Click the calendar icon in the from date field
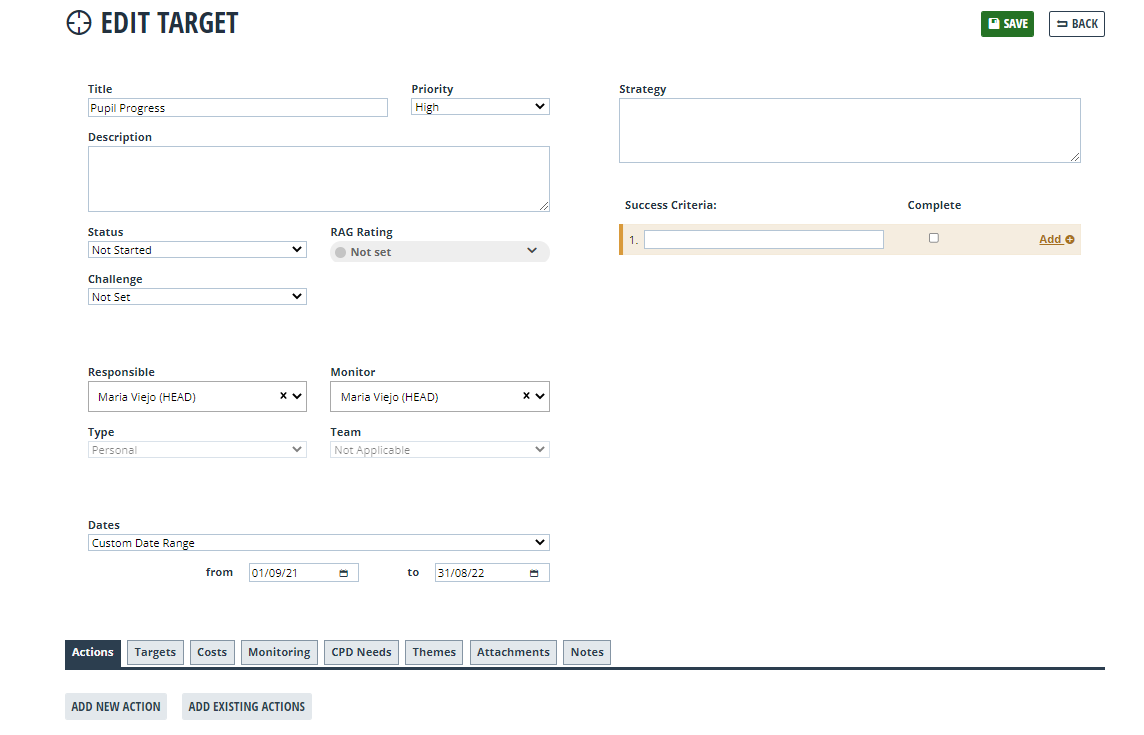The width and height of the screenshot is (1144, 735). 344,574
